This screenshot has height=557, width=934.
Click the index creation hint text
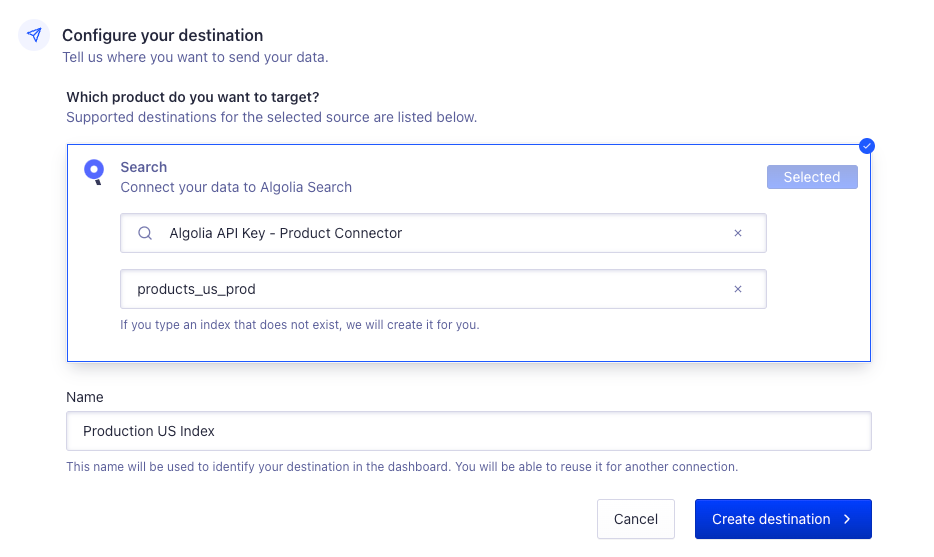coord(299,325)
